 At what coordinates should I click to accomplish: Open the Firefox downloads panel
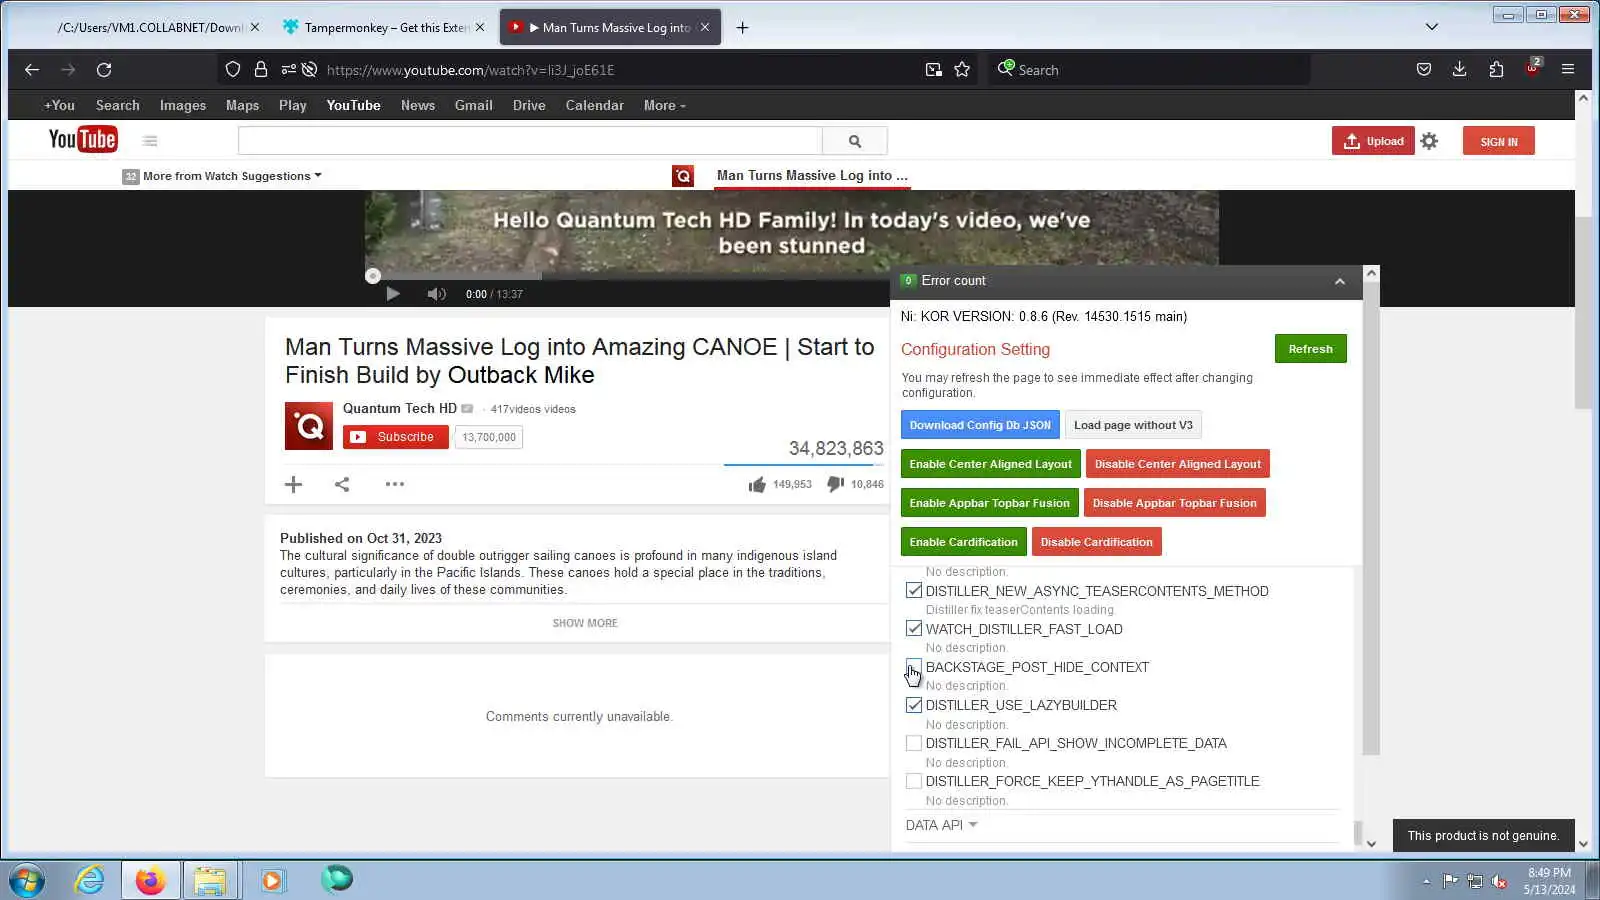click(1460, 70)
